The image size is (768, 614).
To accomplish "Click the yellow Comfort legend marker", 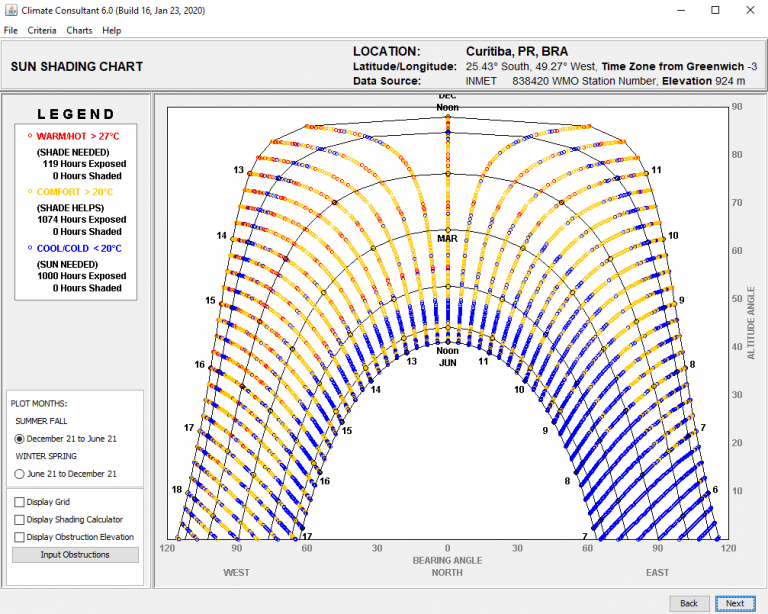I will tap(30, 191).
